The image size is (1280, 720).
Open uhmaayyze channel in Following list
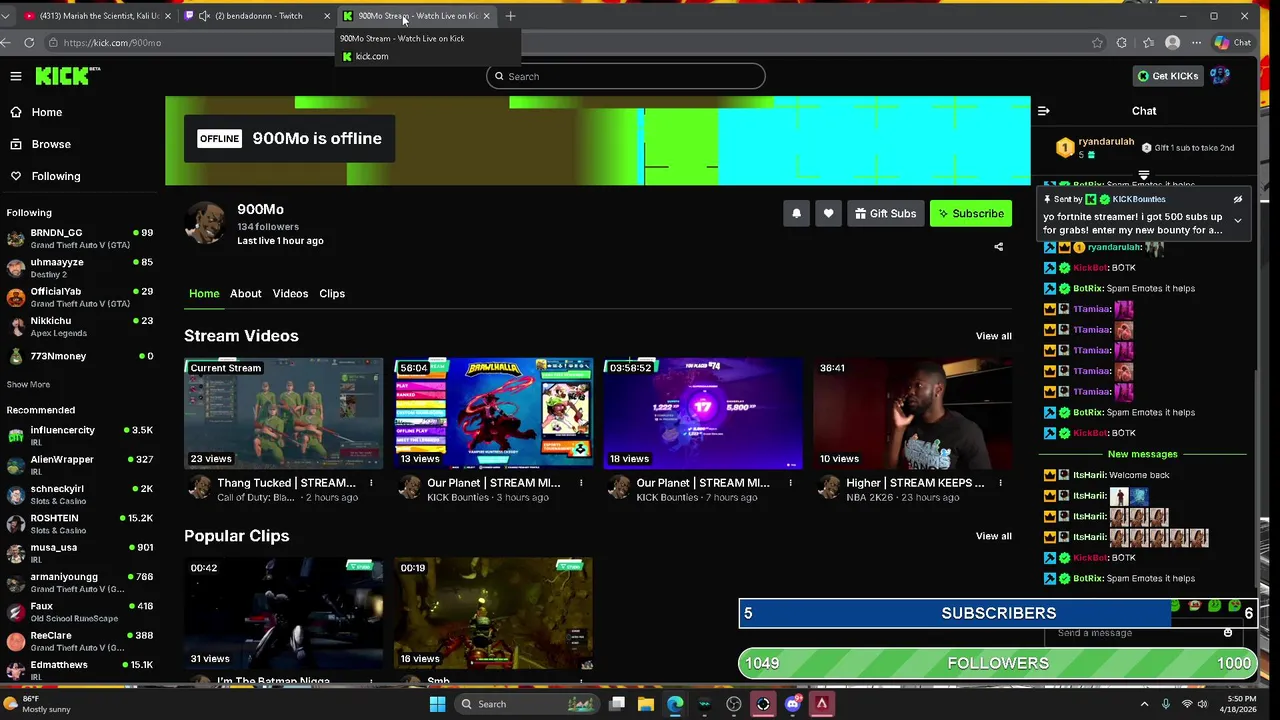(x=80, y=268)
